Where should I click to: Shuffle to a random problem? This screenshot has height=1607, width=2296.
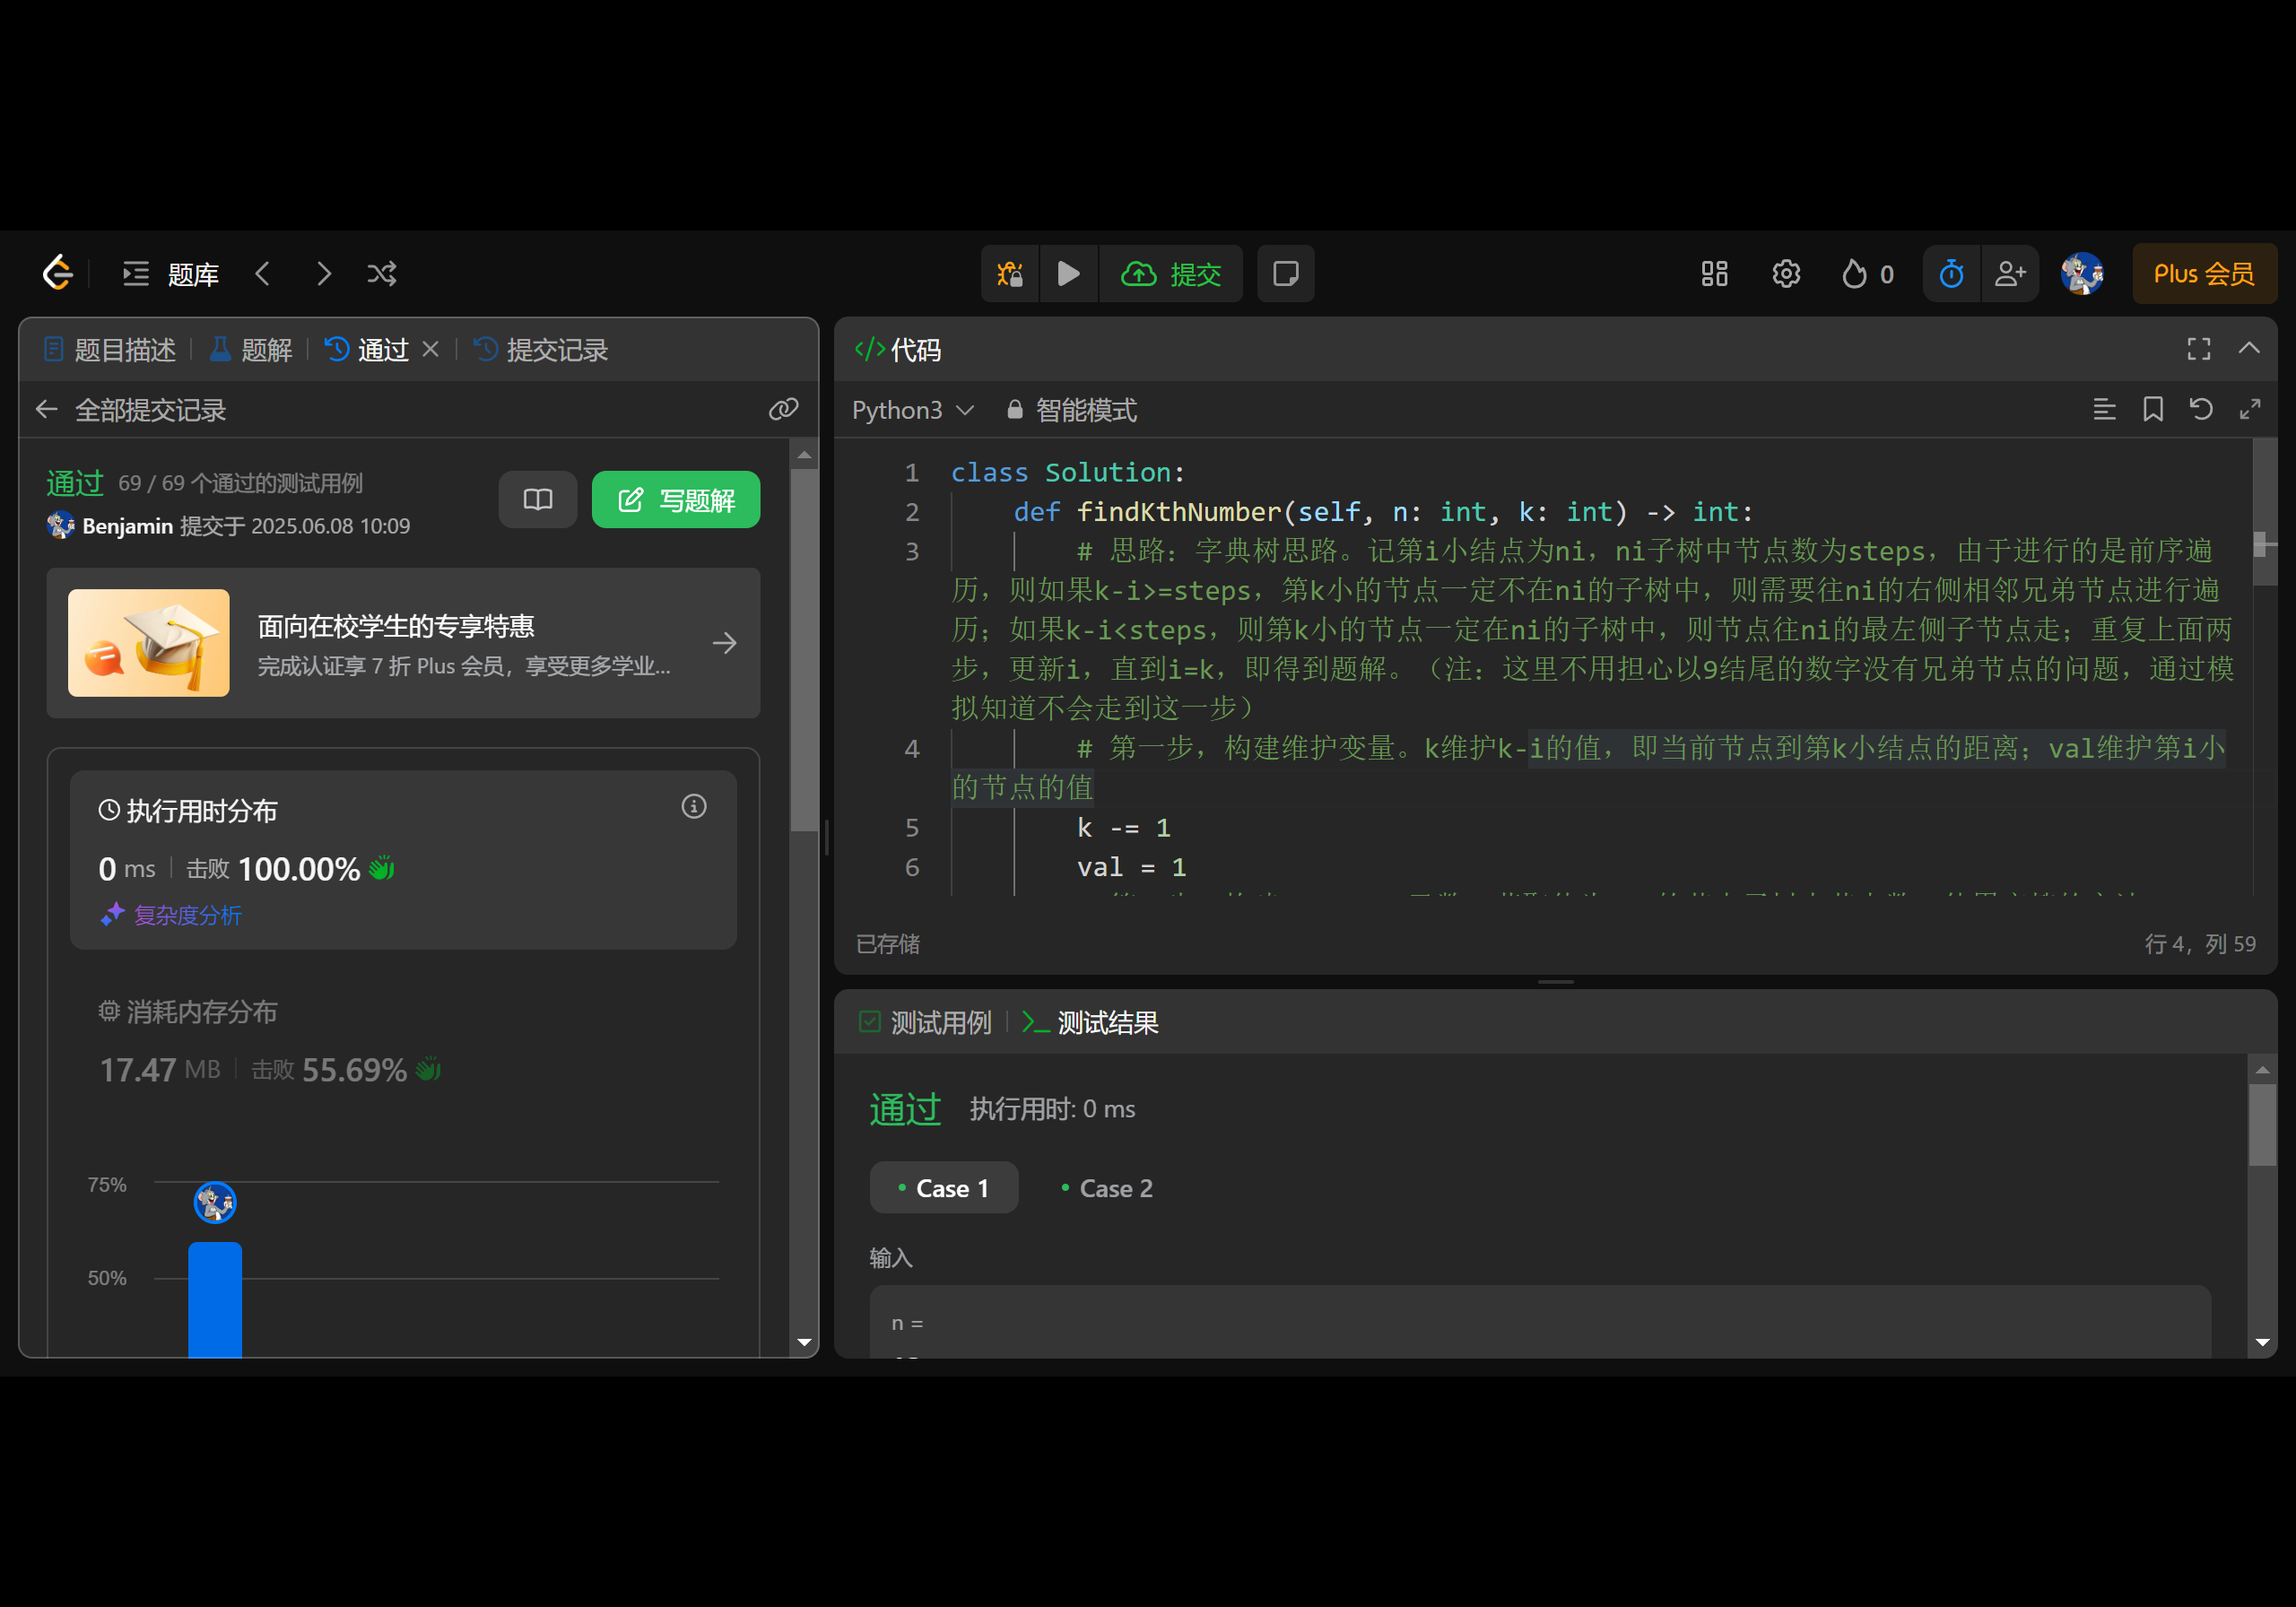click(x=381, y=273)
